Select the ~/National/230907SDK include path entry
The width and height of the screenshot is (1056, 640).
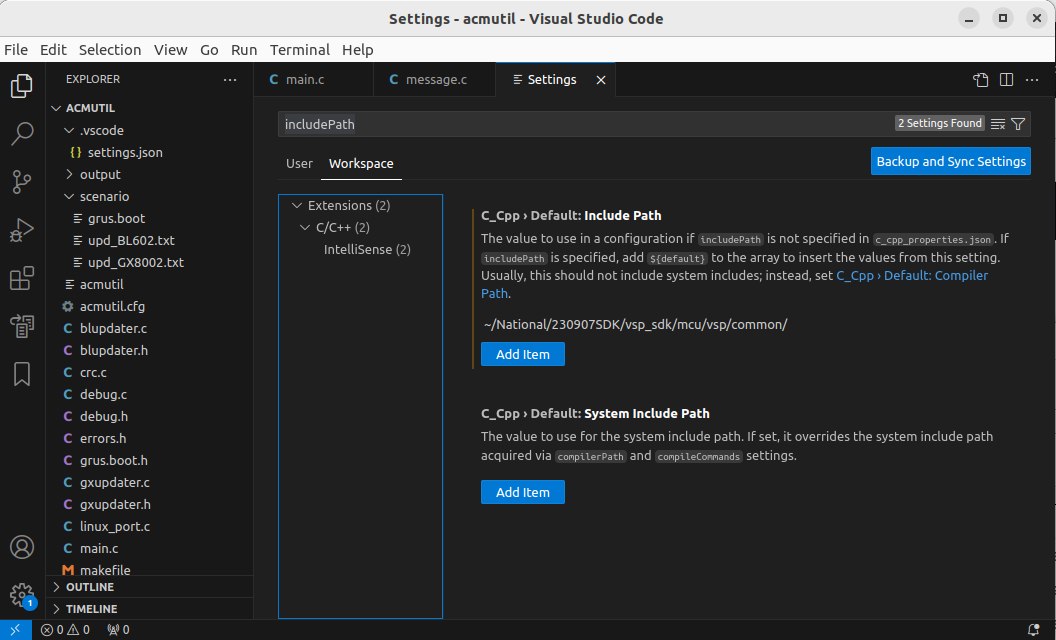coord(635,325)
